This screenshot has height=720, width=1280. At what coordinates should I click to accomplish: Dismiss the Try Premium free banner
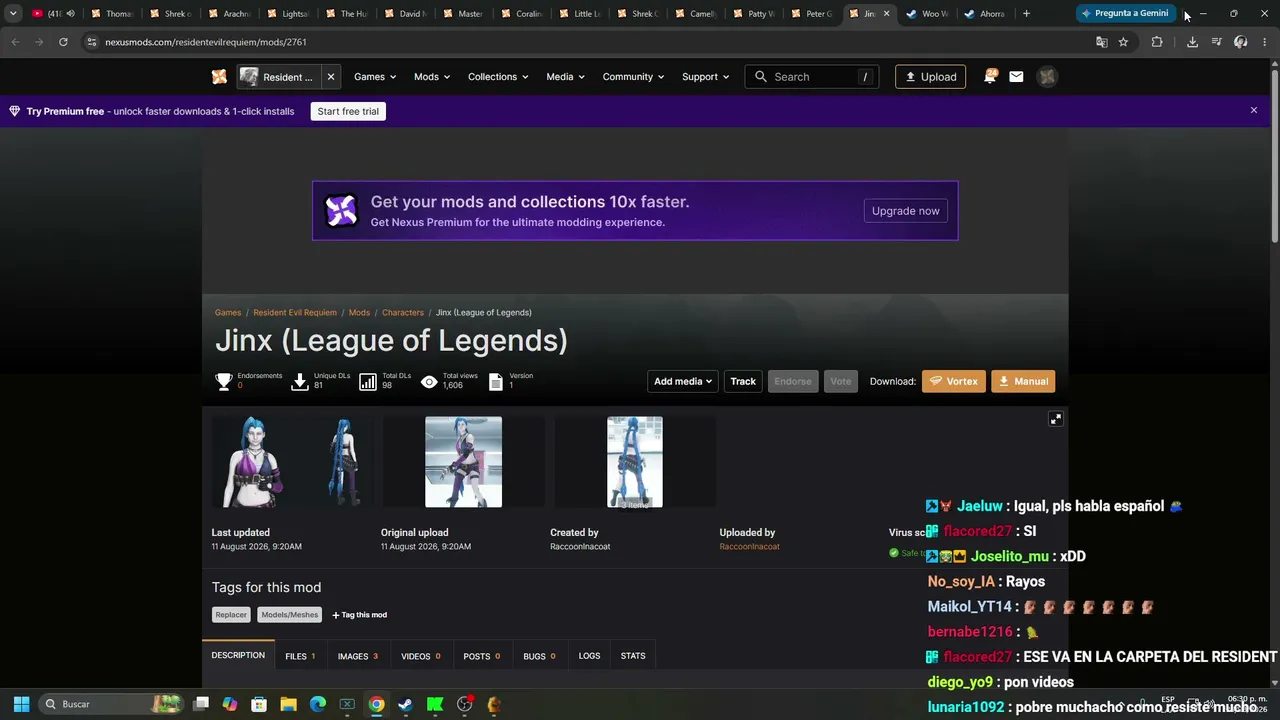pos(1253,110)
